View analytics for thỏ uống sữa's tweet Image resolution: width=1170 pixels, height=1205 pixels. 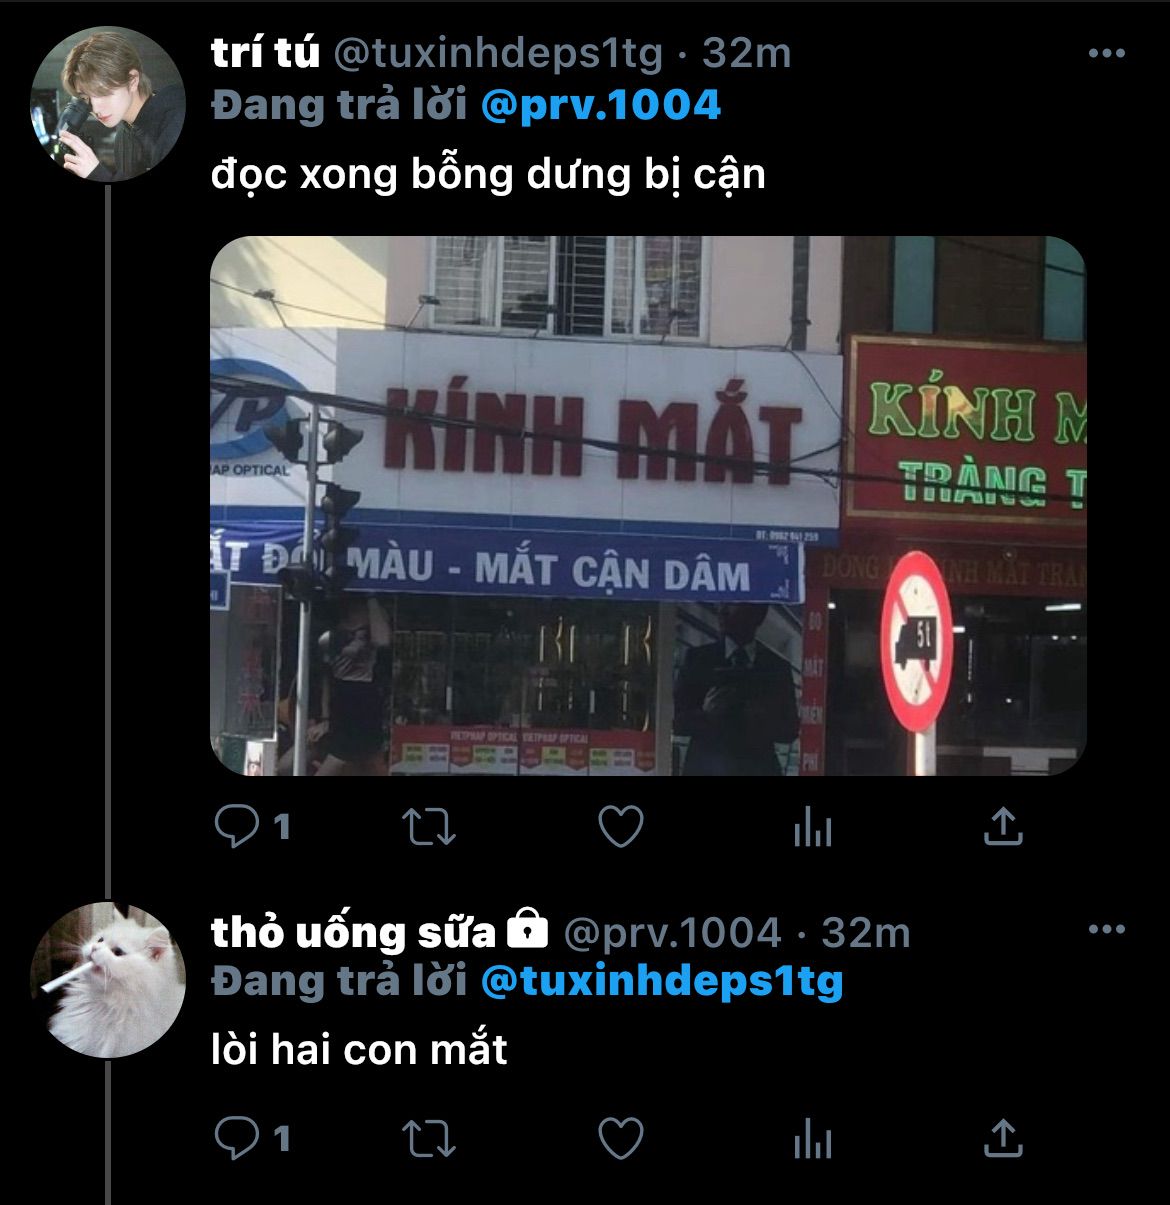click(812, 1139)
